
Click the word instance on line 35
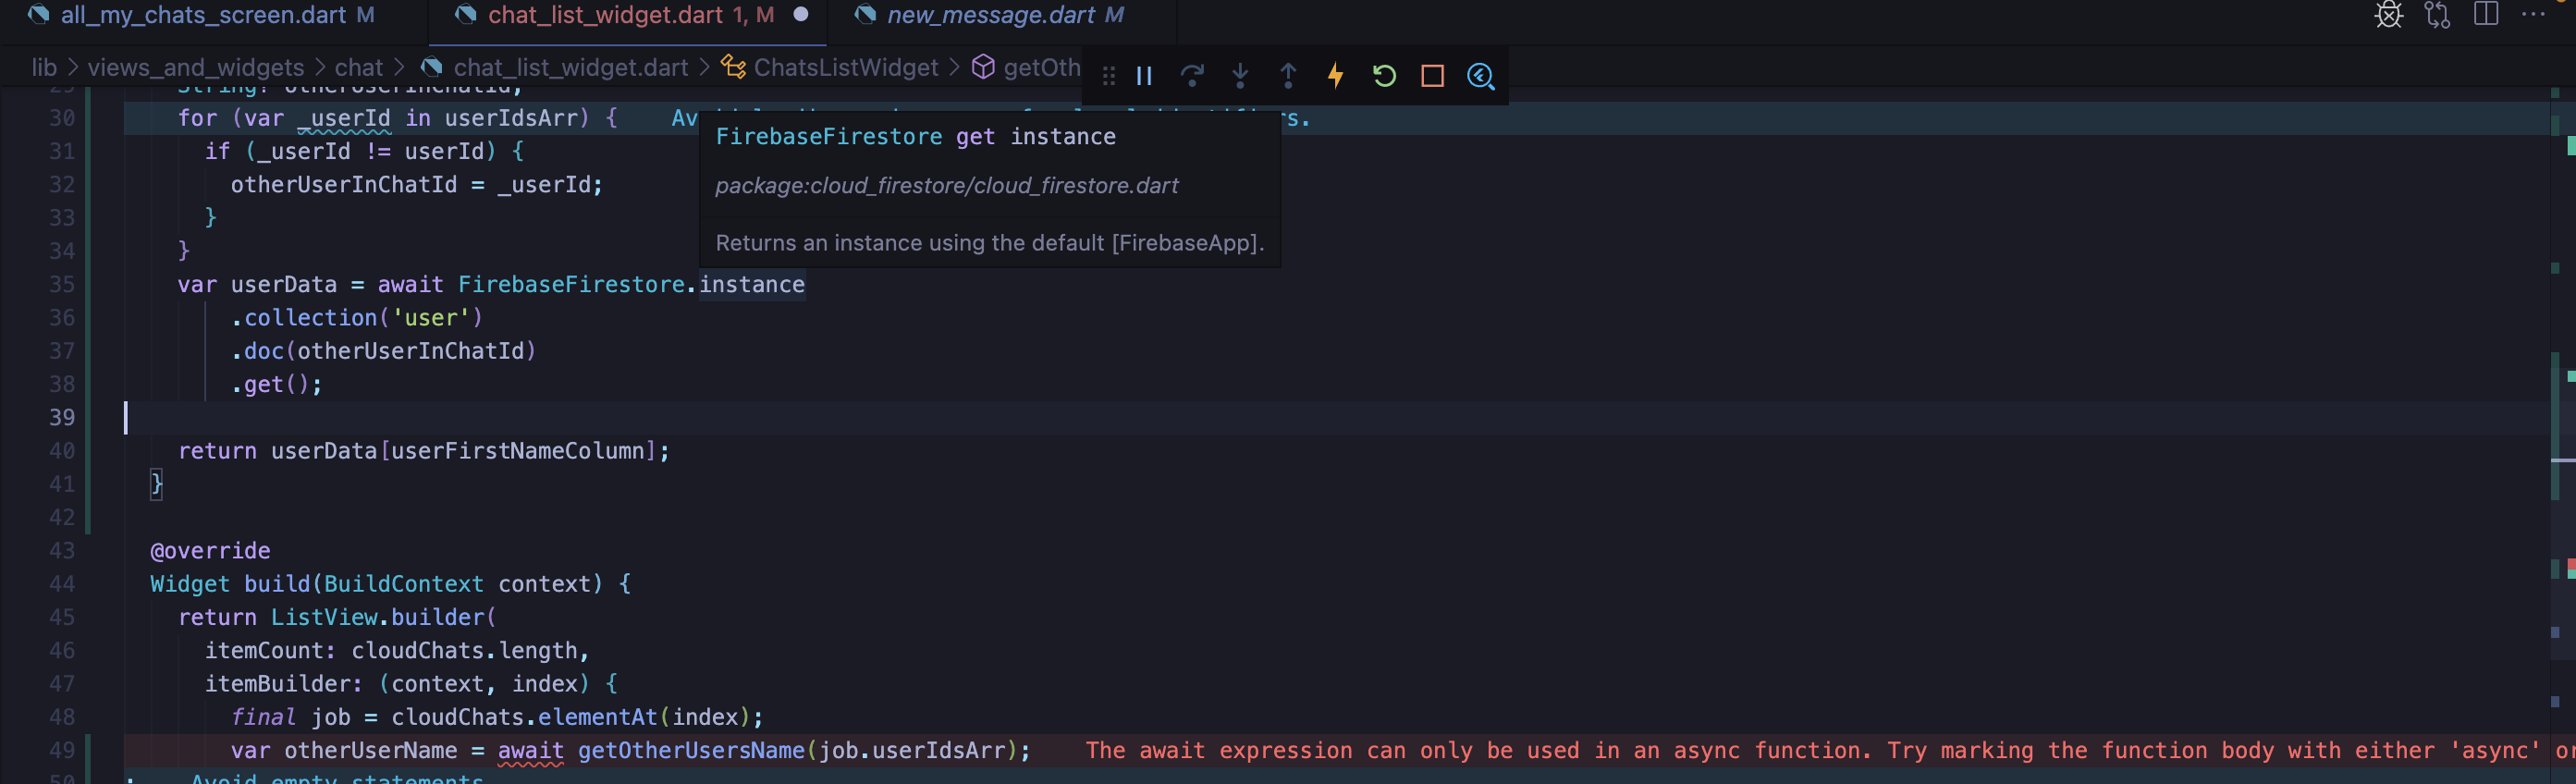(752, 285)
